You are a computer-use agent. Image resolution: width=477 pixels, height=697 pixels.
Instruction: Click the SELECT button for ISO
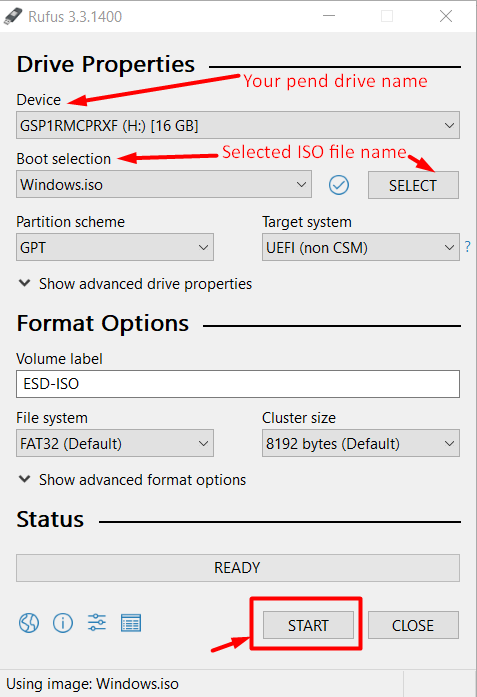pyautogui.click(x=413, y=185)
